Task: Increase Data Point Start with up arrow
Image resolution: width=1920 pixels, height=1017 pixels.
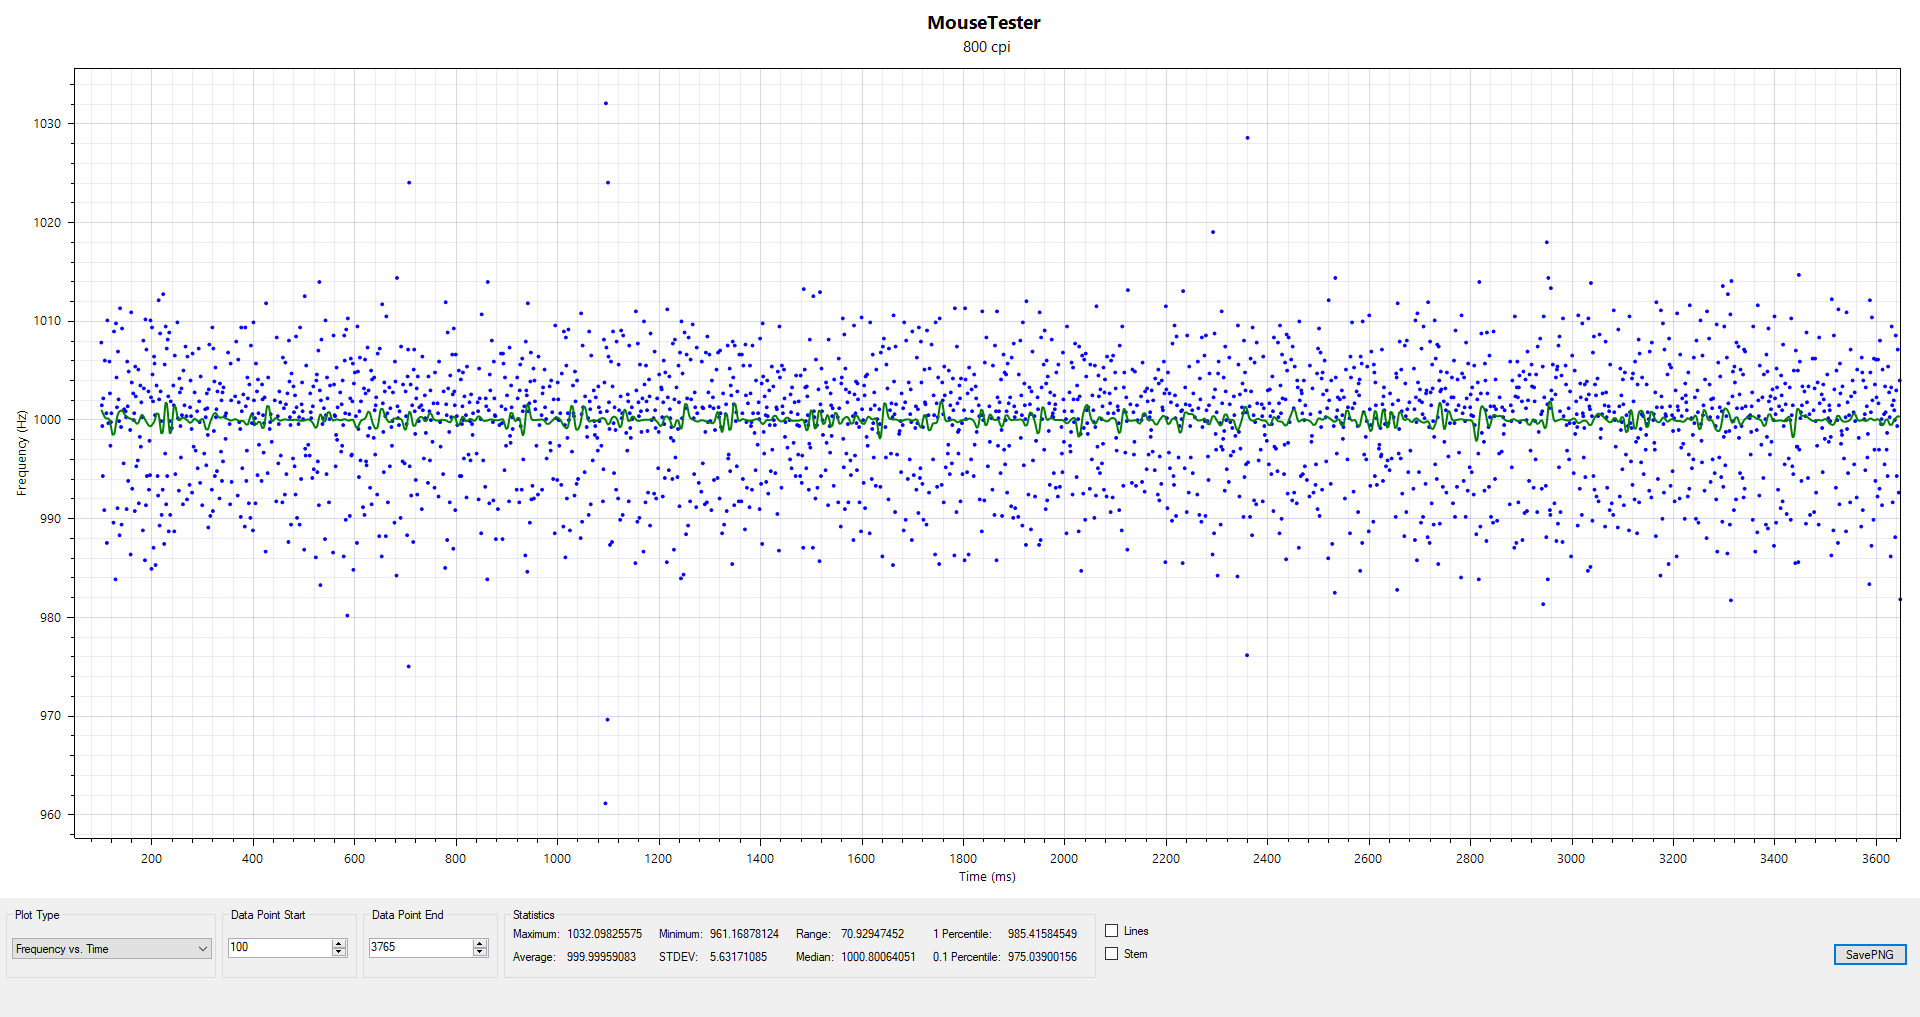Action: [x=339, y=943]
